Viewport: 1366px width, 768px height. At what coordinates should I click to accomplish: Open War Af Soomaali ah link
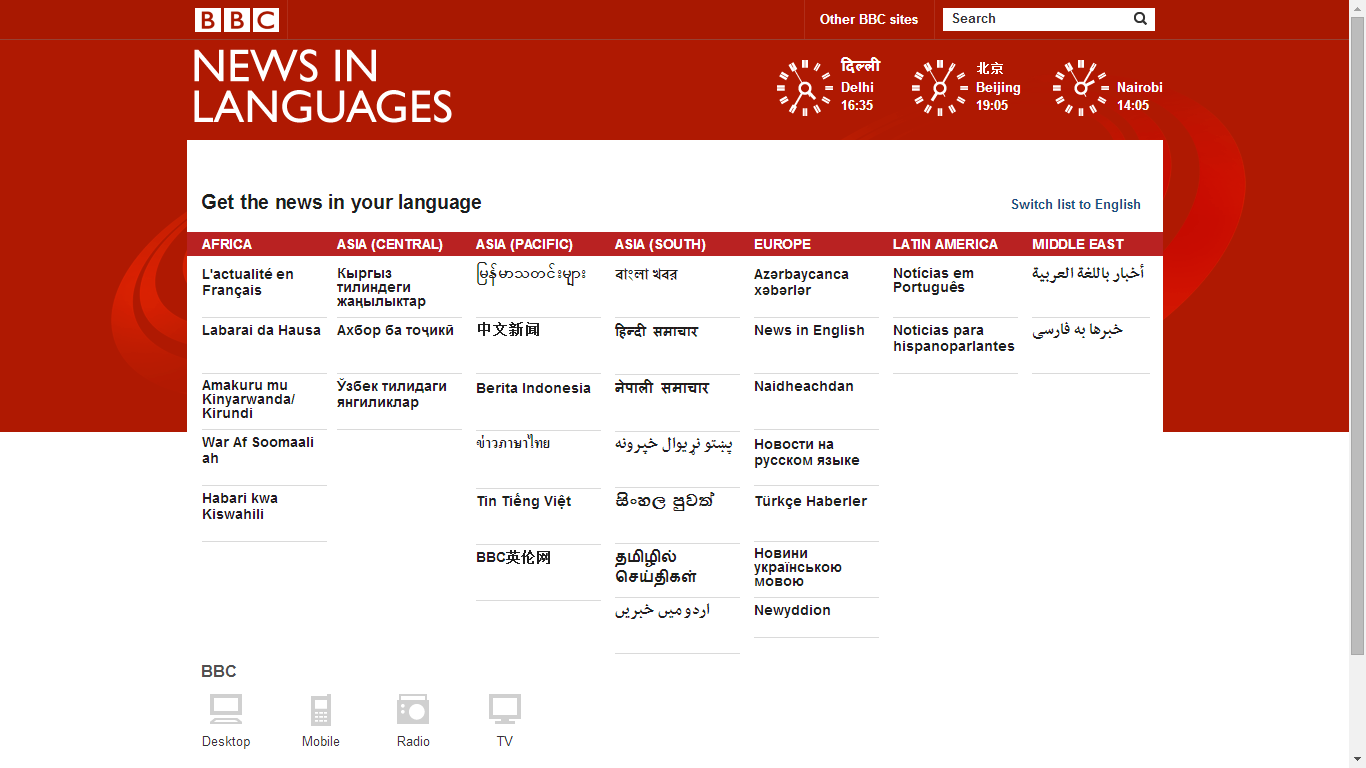[258, 450]
